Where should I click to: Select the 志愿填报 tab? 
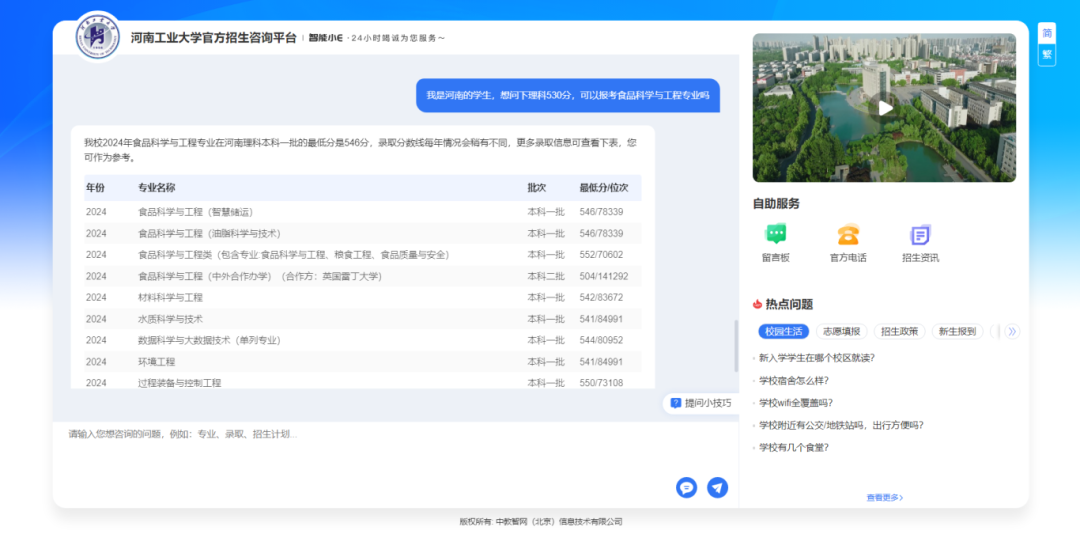[x=841, y=331]
